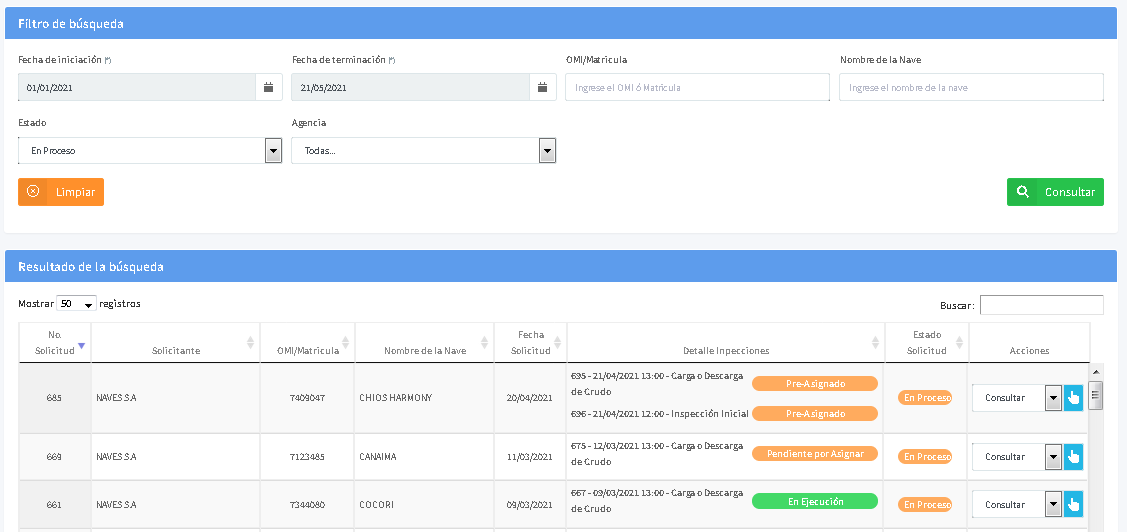
Task: Change the Mostrar registros count dropdown
Action: tap(76, 304)
